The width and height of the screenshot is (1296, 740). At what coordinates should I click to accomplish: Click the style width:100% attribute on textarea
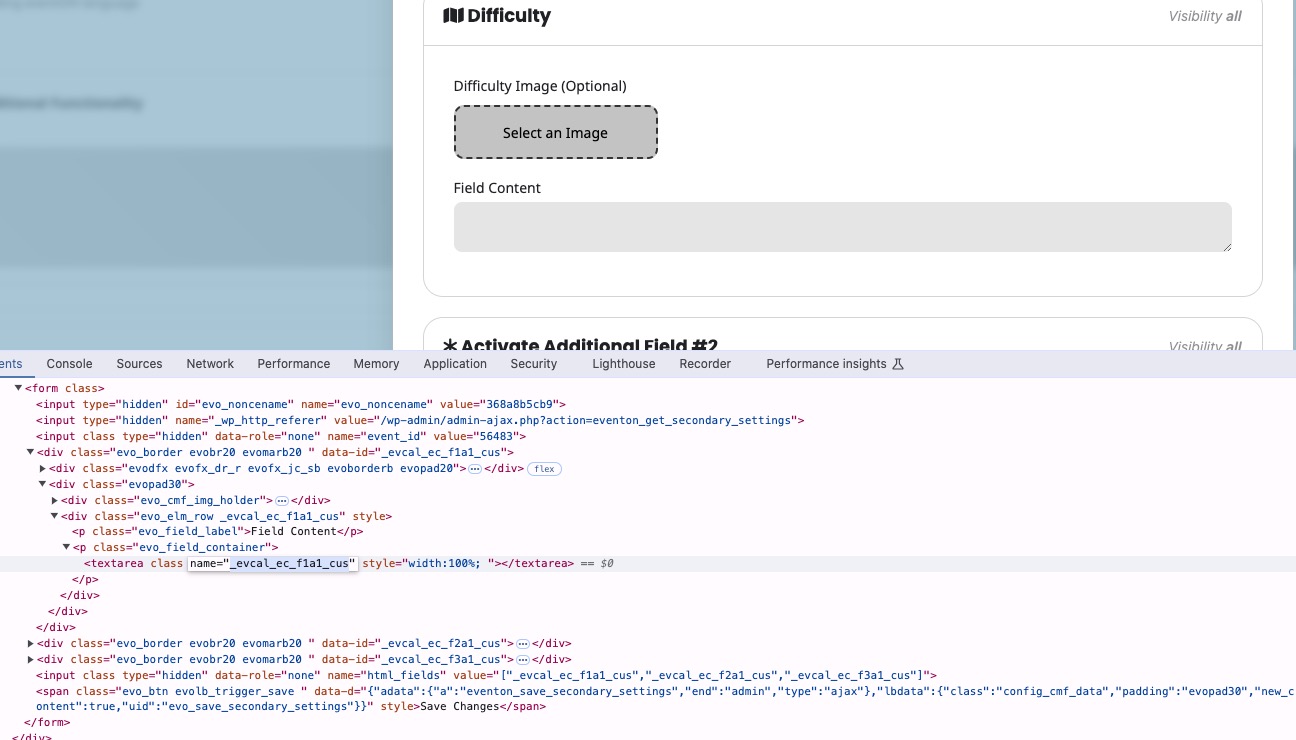(428, 564)
